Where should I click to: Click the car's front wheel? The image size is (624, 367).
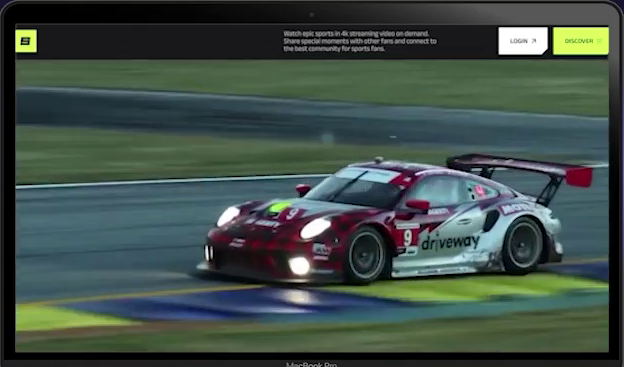pos(365,256)
